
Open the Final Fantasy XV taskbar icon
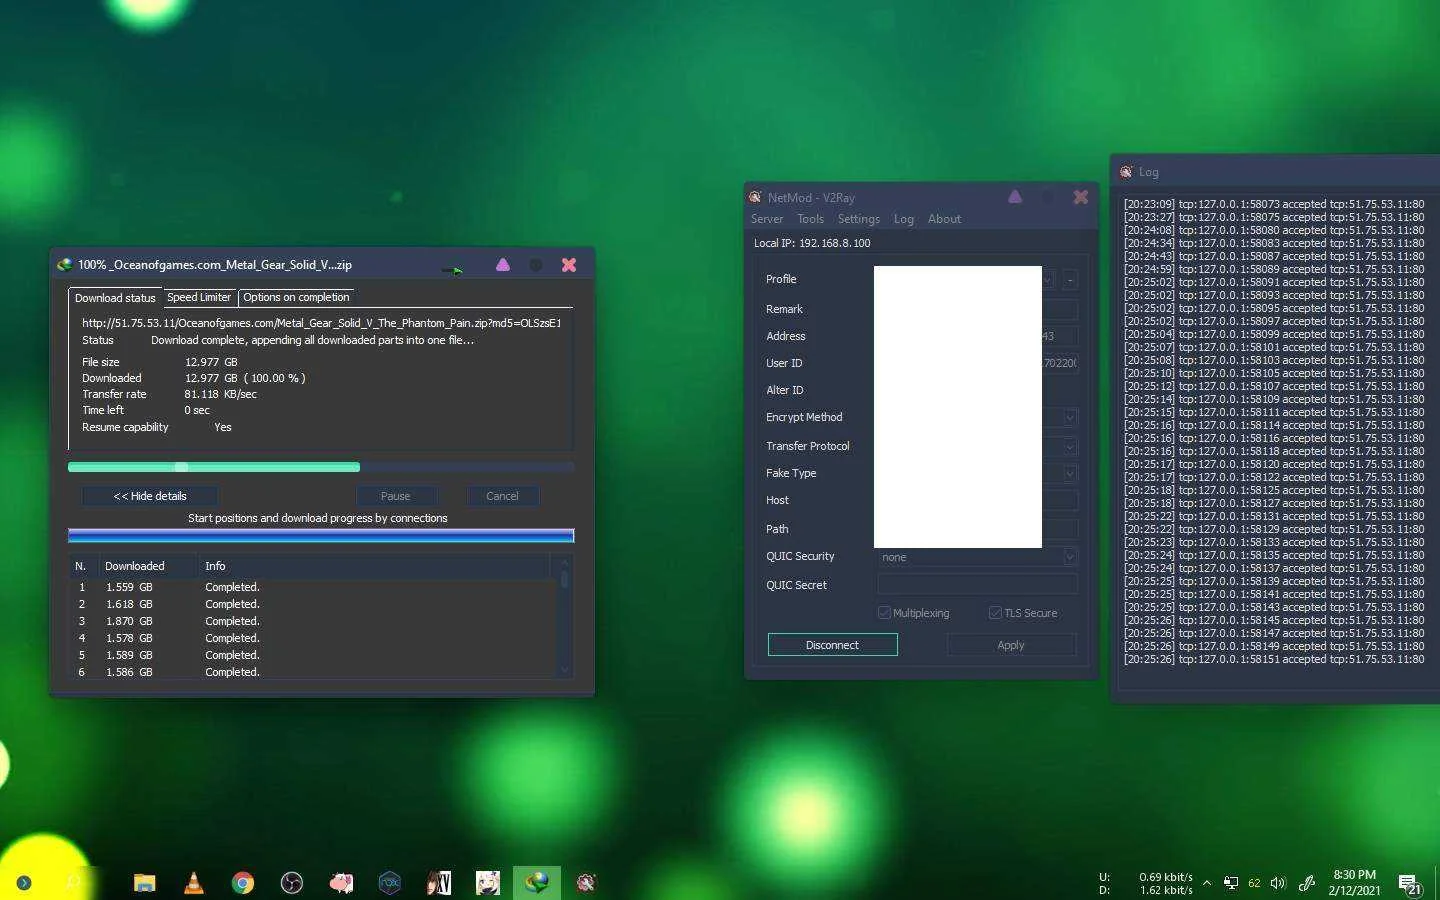tap(438, 883)
